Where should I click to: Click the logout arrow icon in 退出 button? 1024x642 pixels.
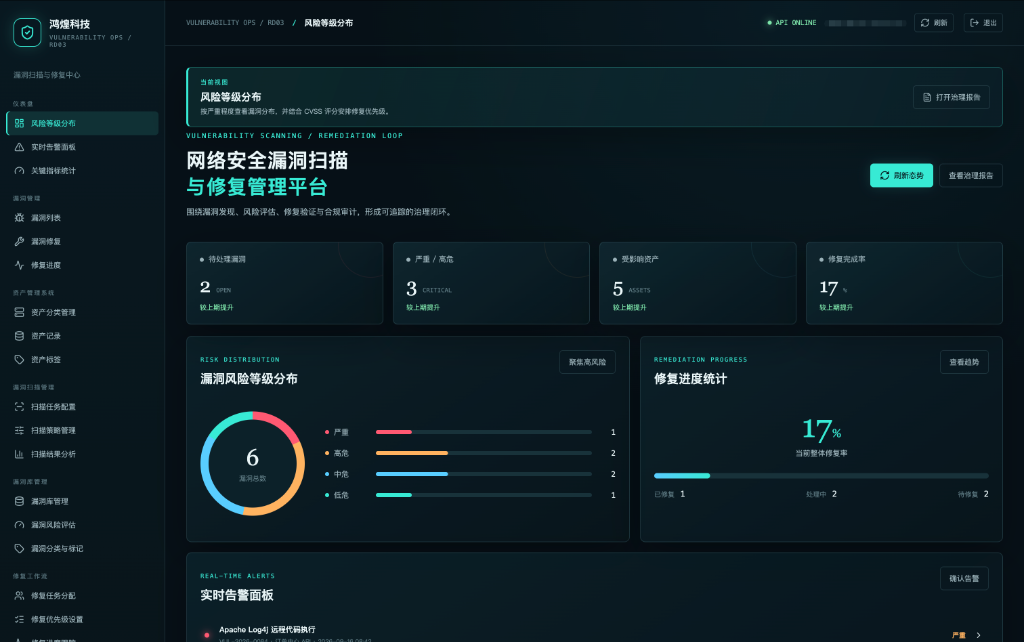pos(974,23)
